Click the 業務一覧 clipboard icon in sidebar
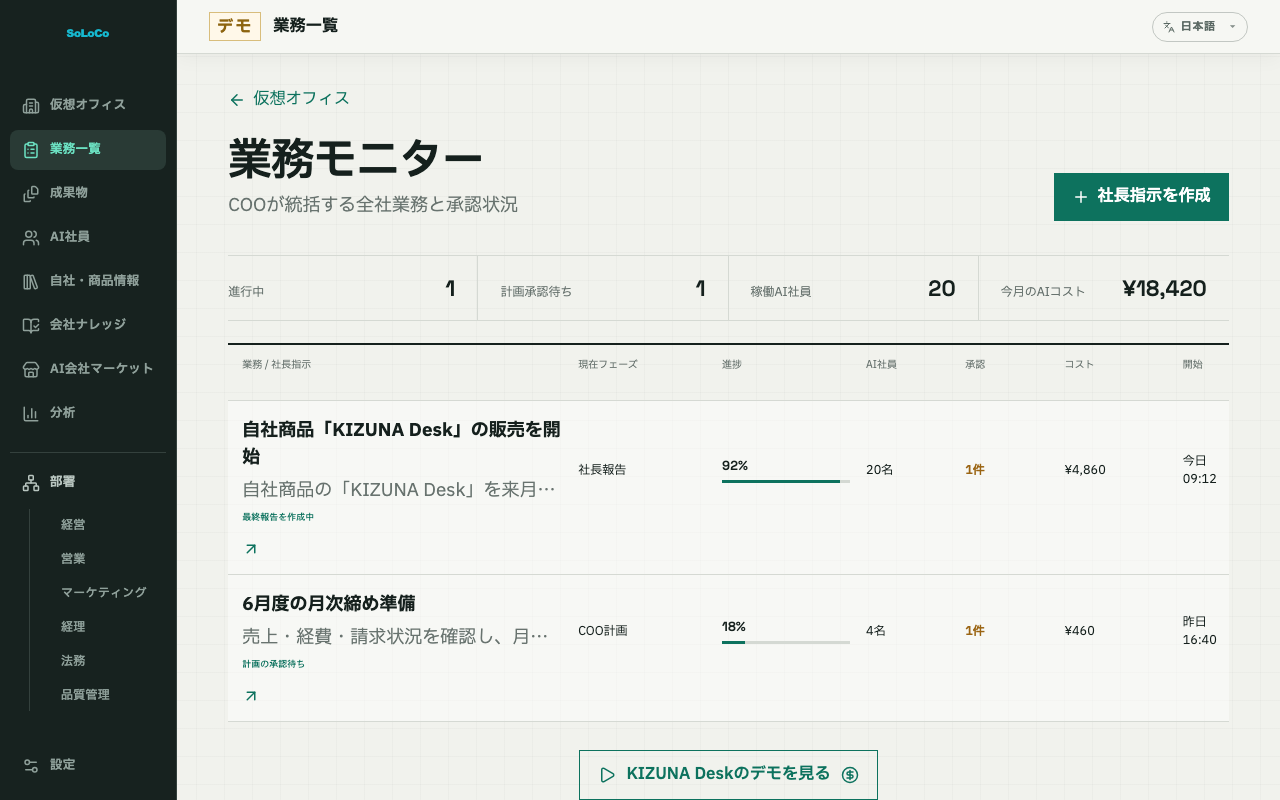 pos(31,149)
